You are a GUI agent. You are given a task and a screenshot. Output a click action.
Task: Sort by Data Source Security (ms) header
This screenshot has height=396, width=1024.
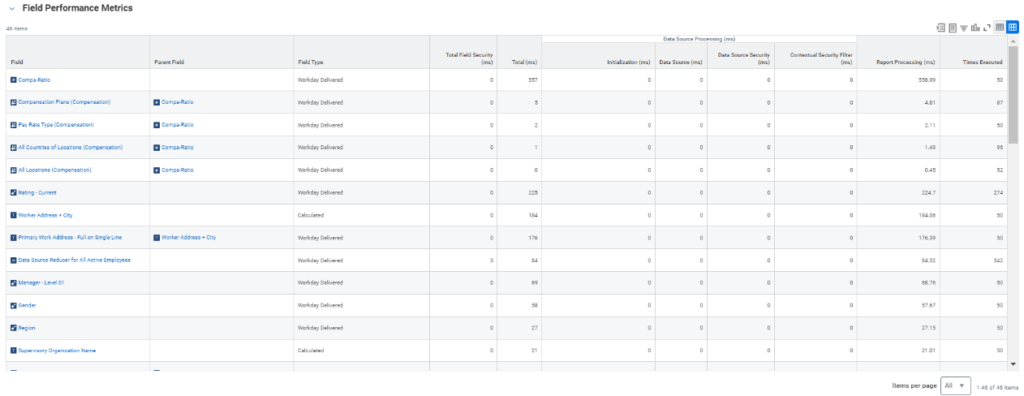pos(744,59)
